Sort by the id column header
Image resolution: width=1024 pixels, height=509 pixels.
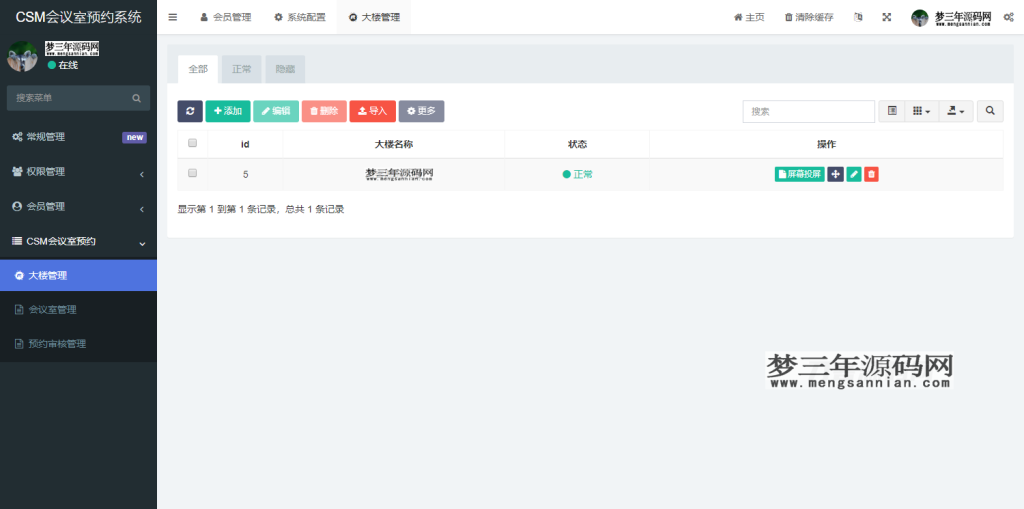pos(246,144)
